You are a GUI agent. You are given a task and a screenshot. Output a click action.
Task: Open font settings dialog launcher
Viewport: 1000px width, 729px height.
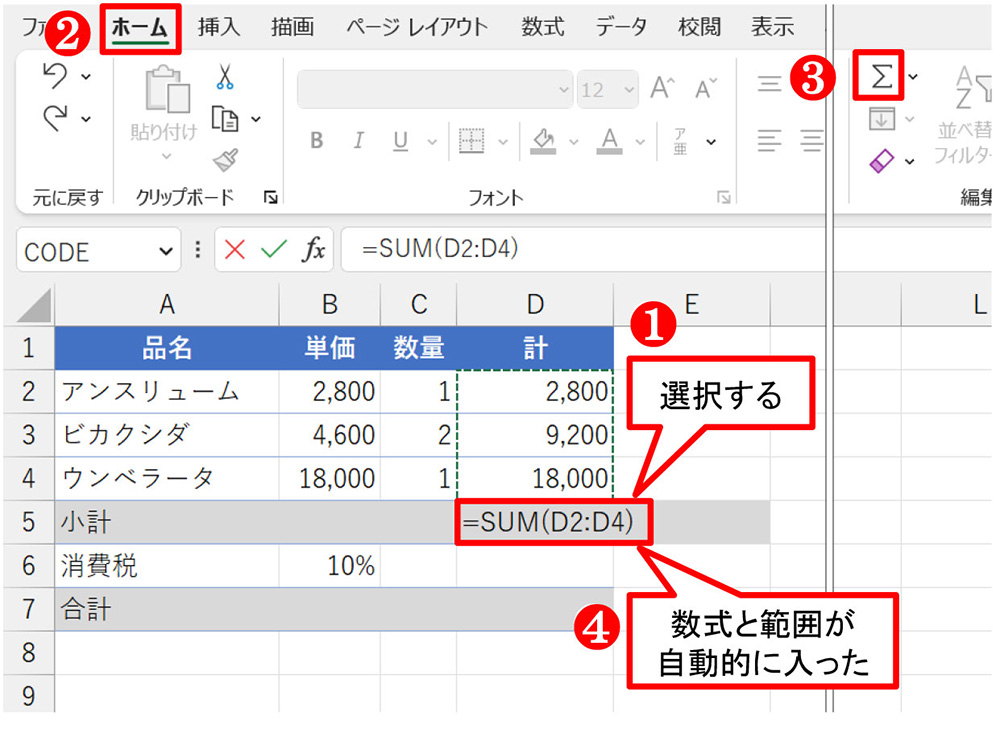coord(723,198)
